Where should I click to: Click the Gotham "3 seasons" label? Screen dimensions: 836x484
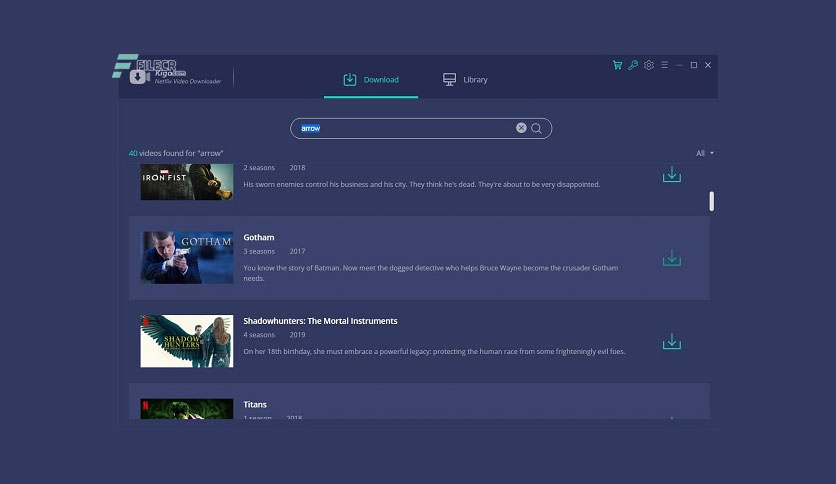click(x=259, y=252)
